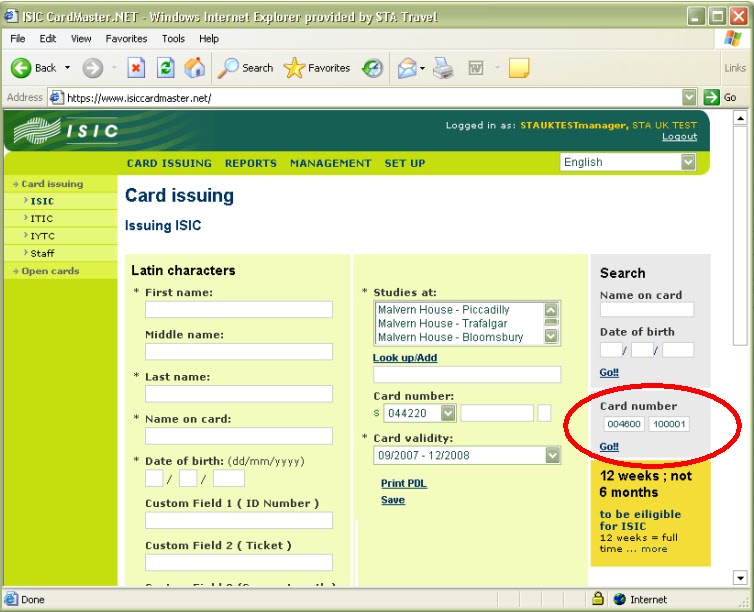Switch to the MANAGEMENT tab

coord(330,163)
